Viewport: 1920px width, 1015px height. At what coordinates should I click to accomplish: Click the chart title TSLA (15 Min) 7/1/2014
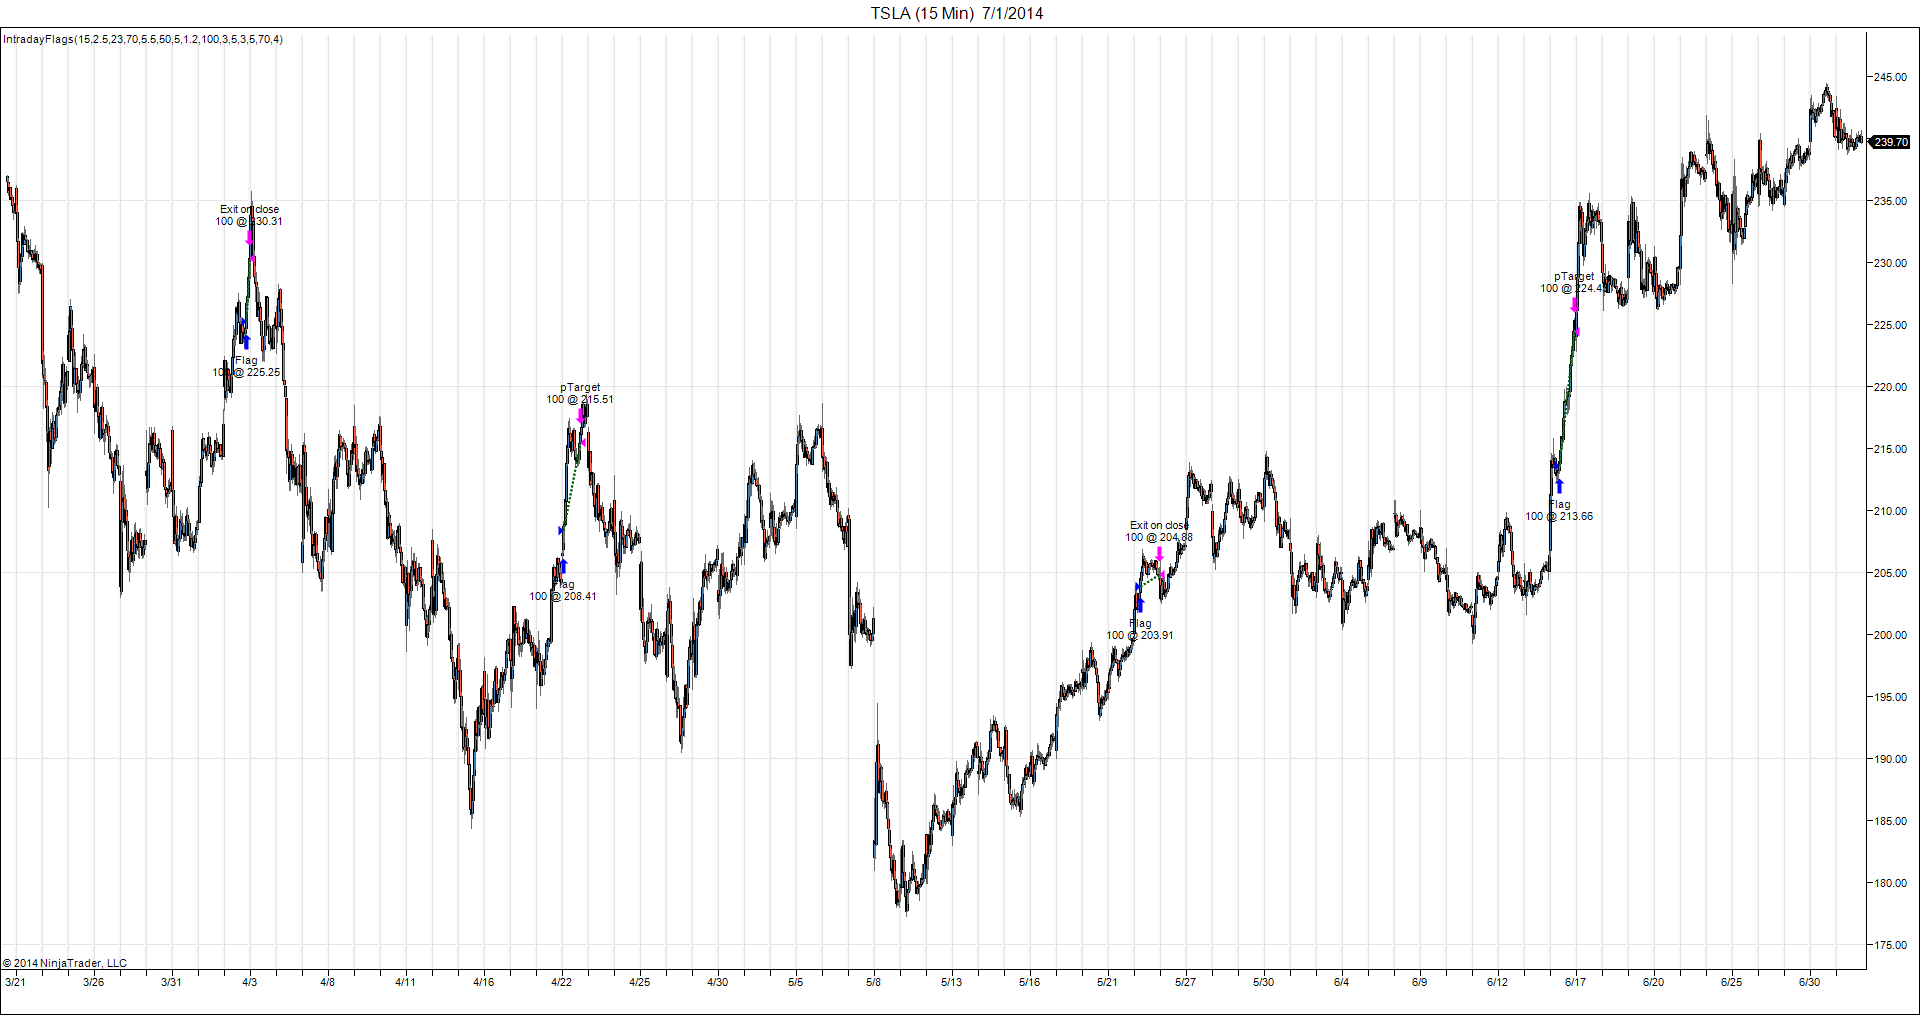click(957, 13)
